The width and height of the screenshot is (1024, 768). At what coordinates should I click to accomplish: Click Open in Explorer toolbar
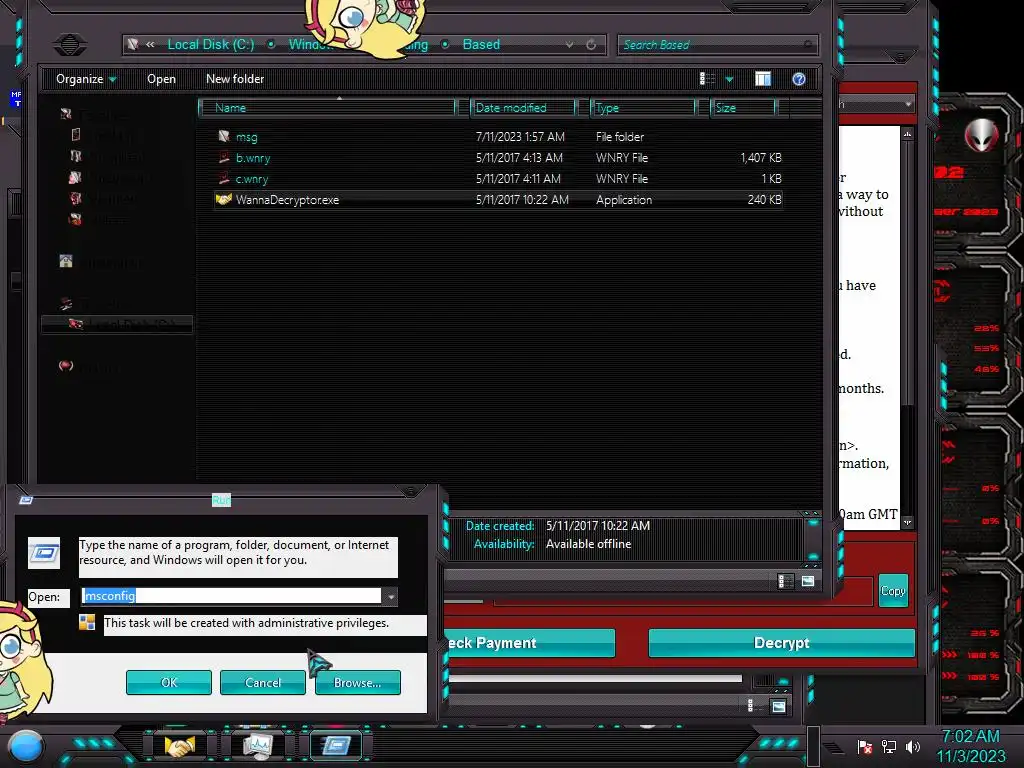161,79
